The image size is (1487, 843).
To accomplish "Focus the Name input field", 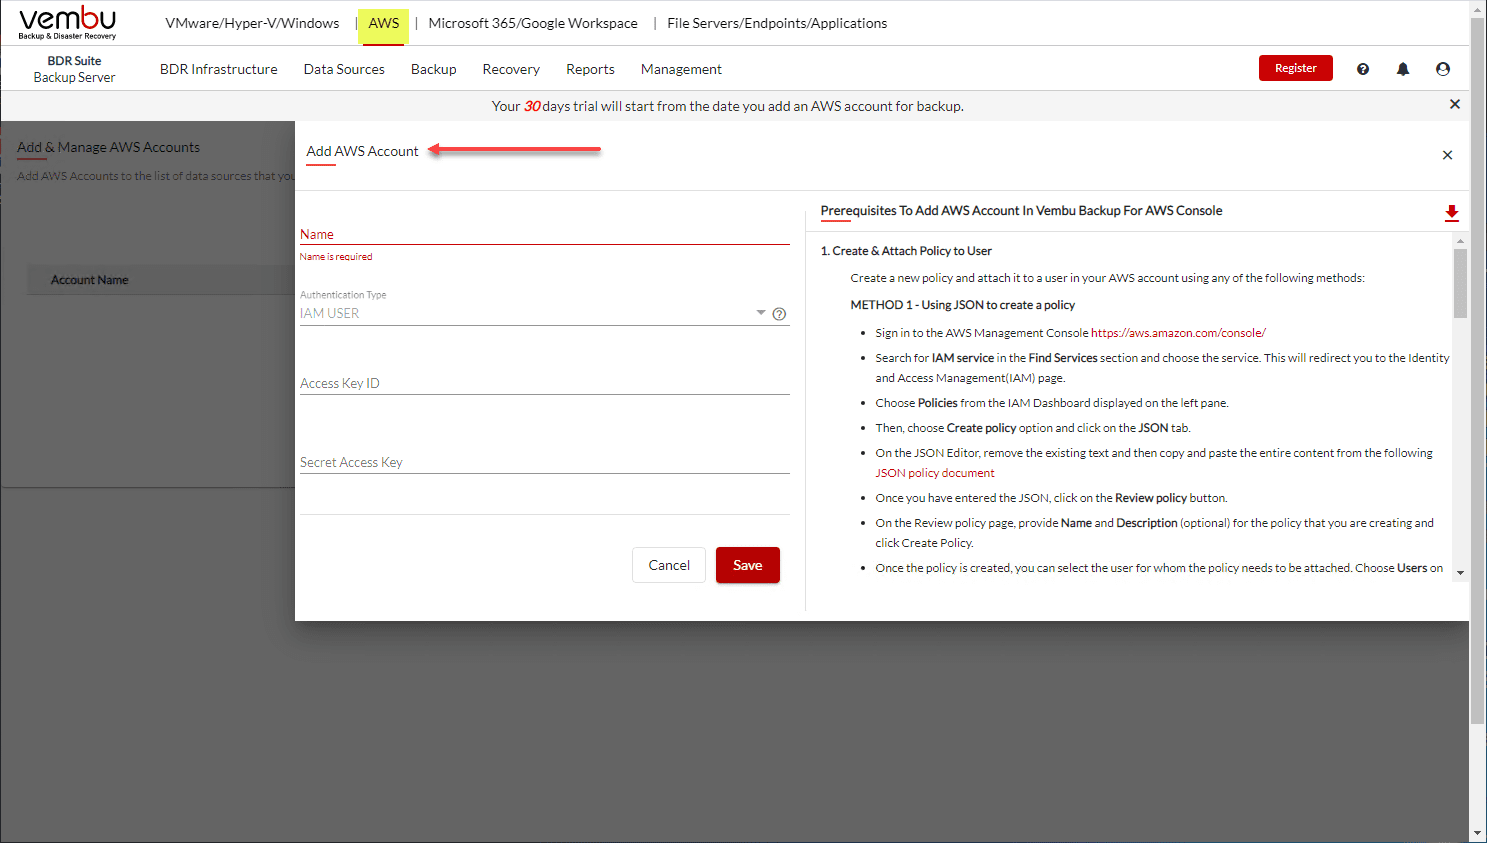I will [x=545, y=234].
